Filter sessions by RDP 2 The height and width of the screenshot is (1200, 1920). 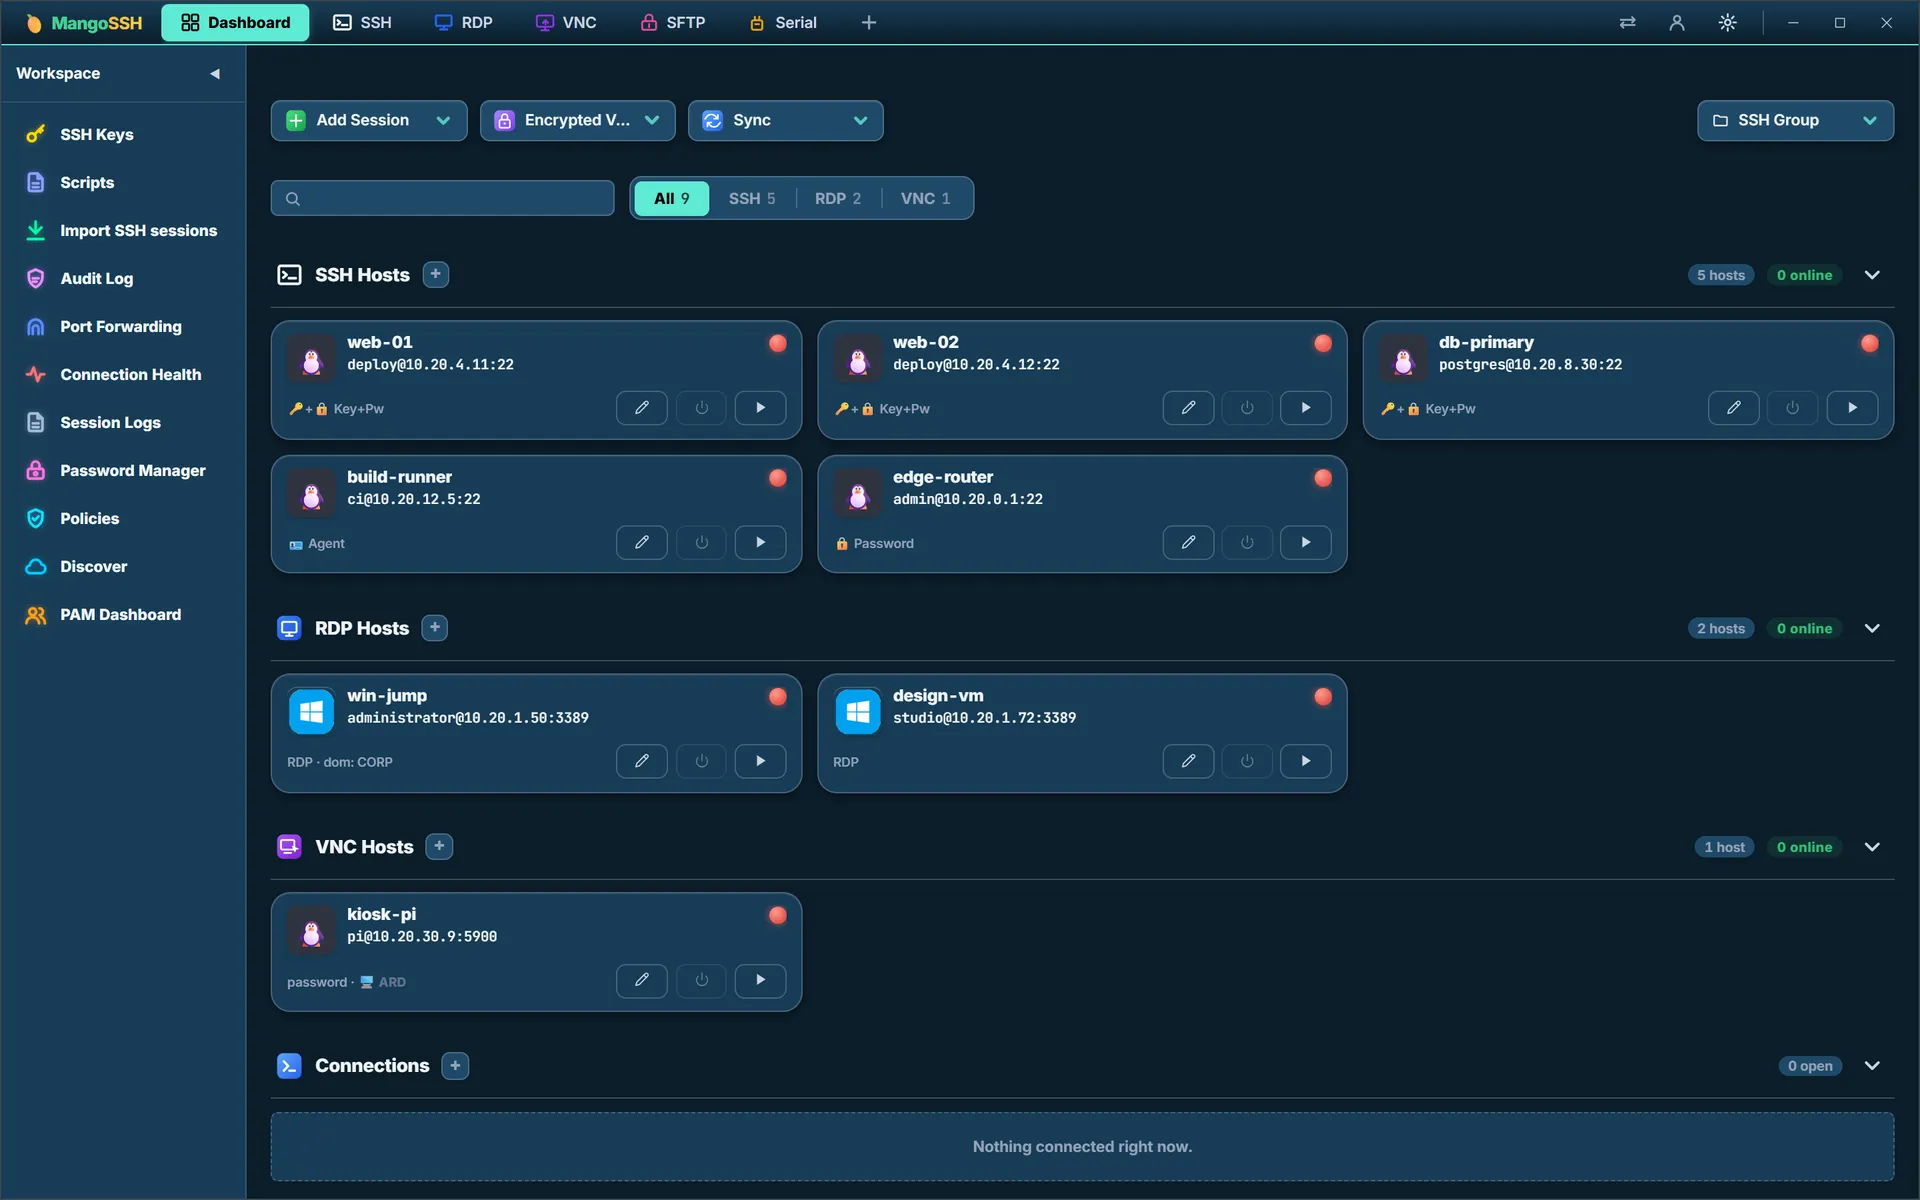coord(838,198)
